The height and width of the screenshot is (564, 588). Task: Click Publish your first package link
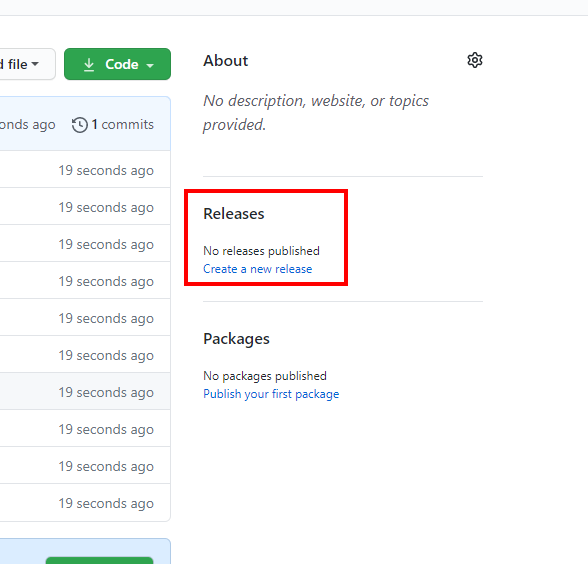coord(271,394)
